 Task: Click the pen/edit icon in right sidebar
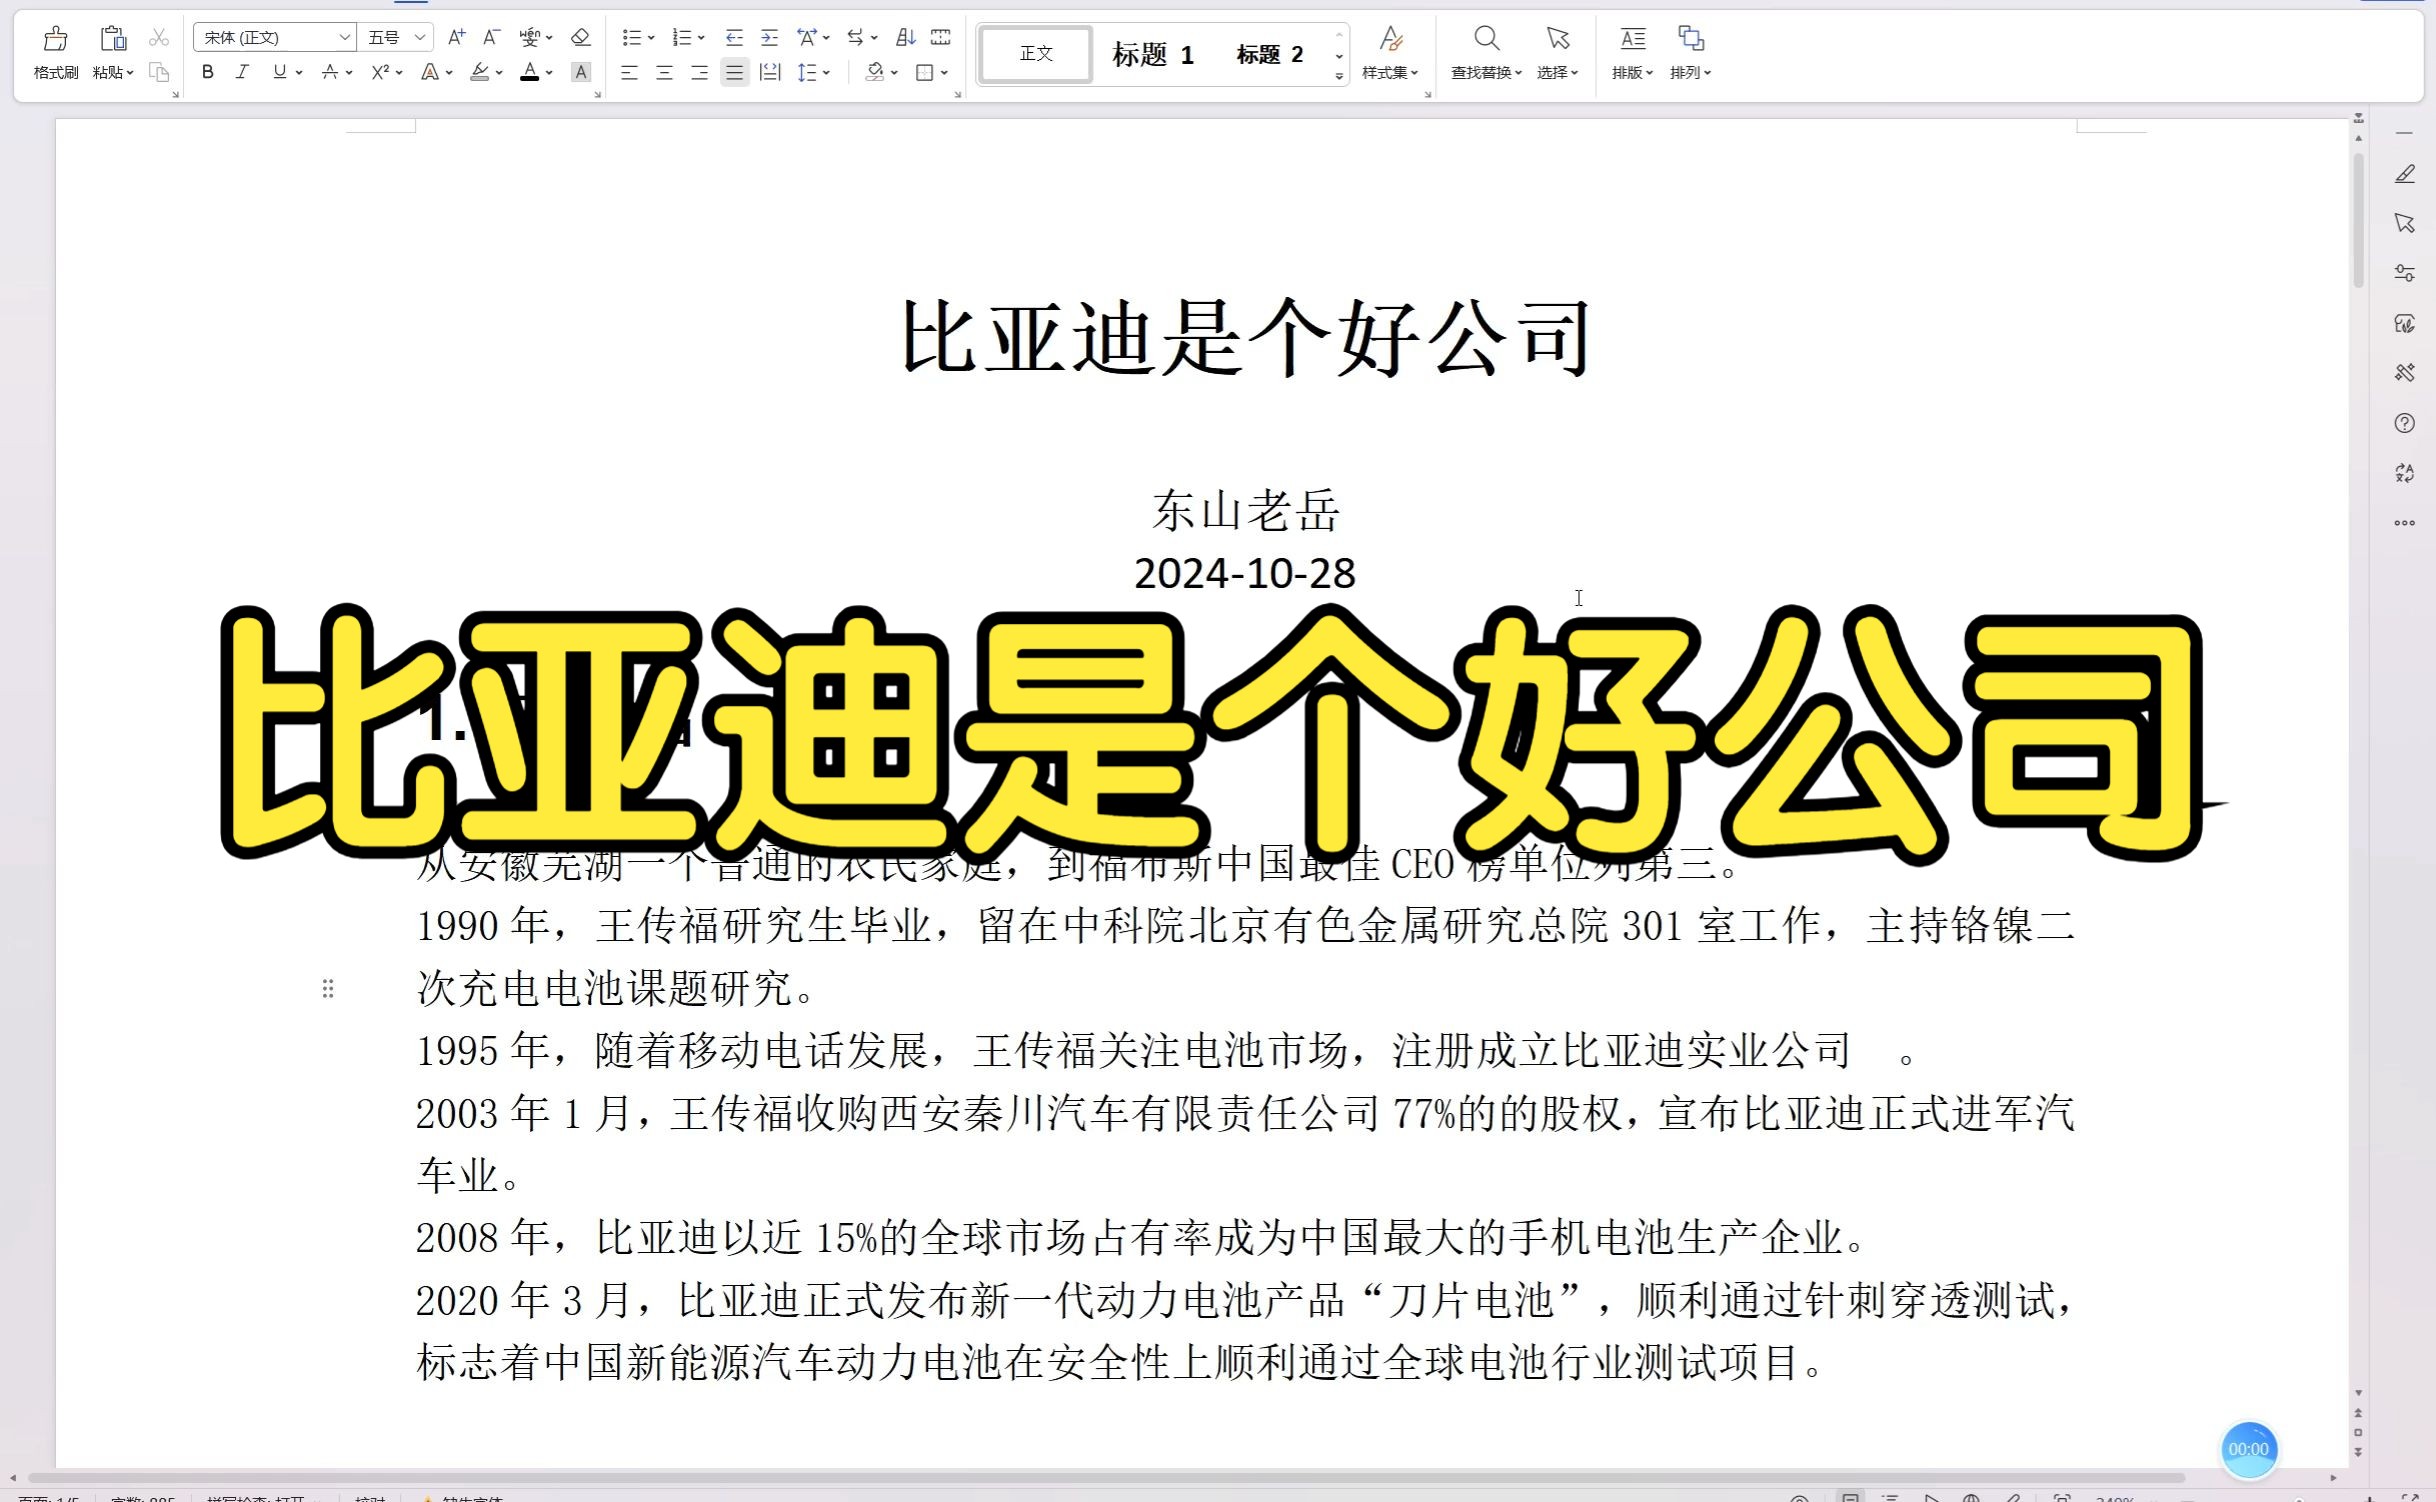2405,174
